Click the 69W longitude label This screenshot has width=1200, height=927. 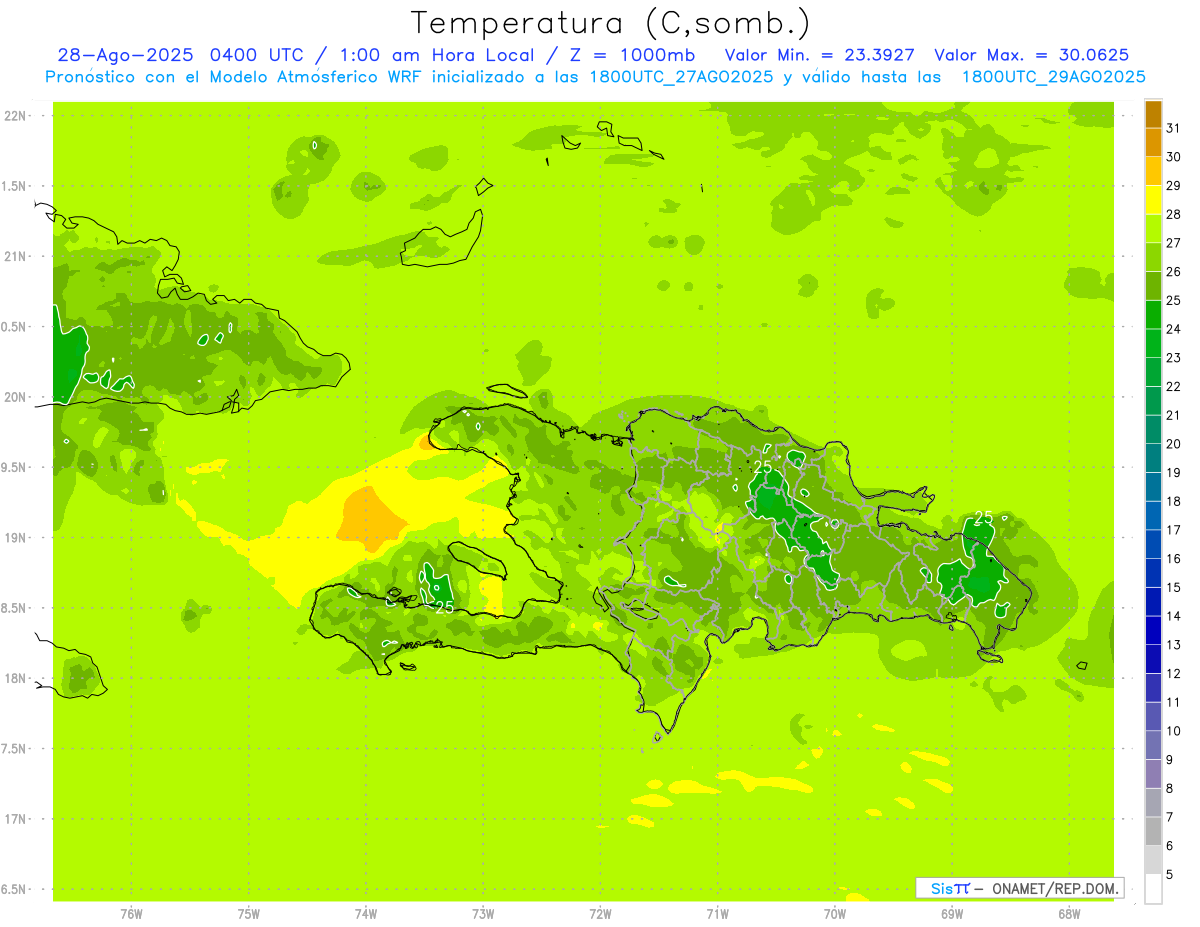point(951,914)
